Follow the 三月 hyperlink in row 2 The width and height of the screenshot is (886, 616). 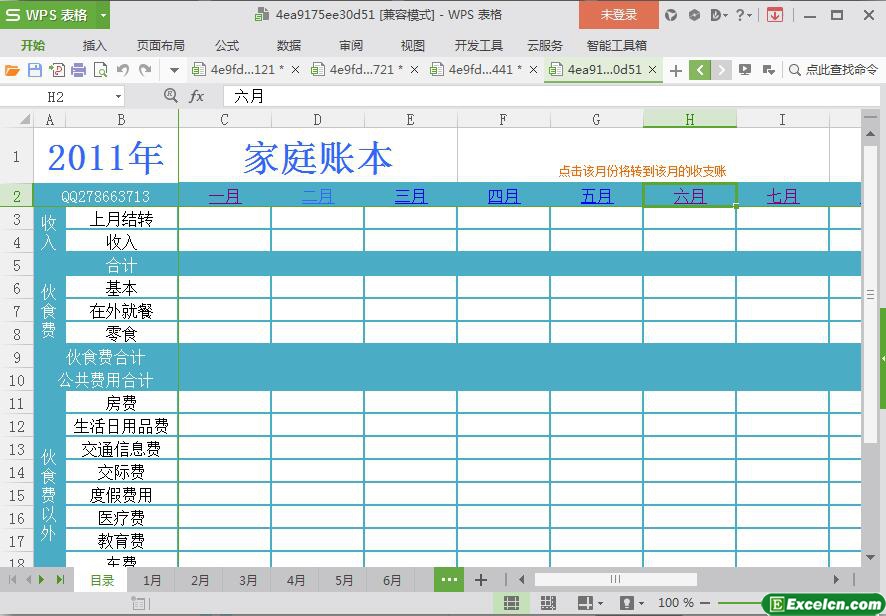(410, 196)
